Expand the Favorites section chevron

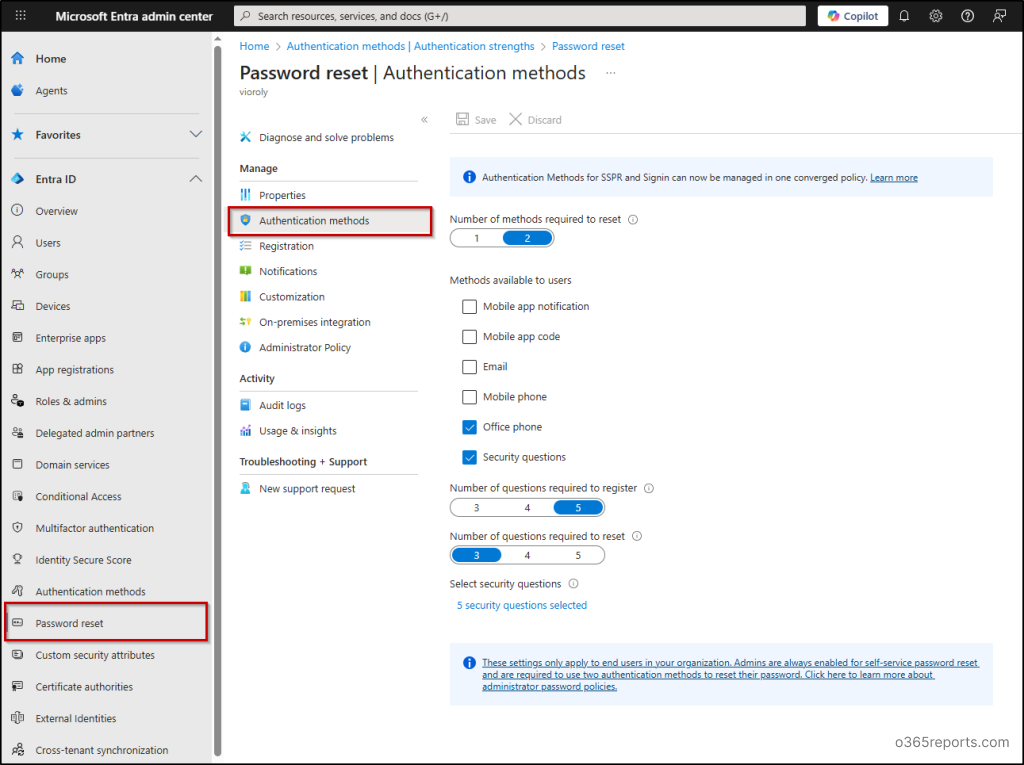click(195, 135)
